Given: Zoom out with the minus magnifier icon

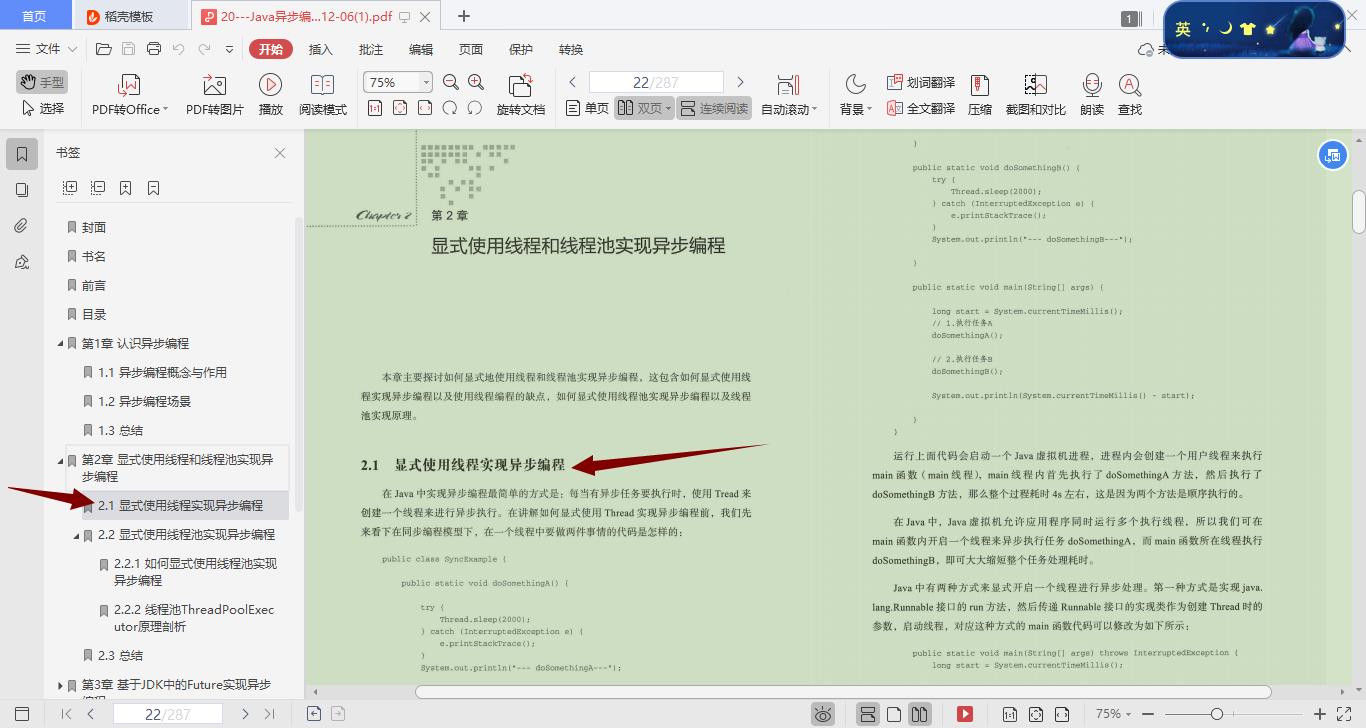Looking at the screenshot, I should (451, 82).
